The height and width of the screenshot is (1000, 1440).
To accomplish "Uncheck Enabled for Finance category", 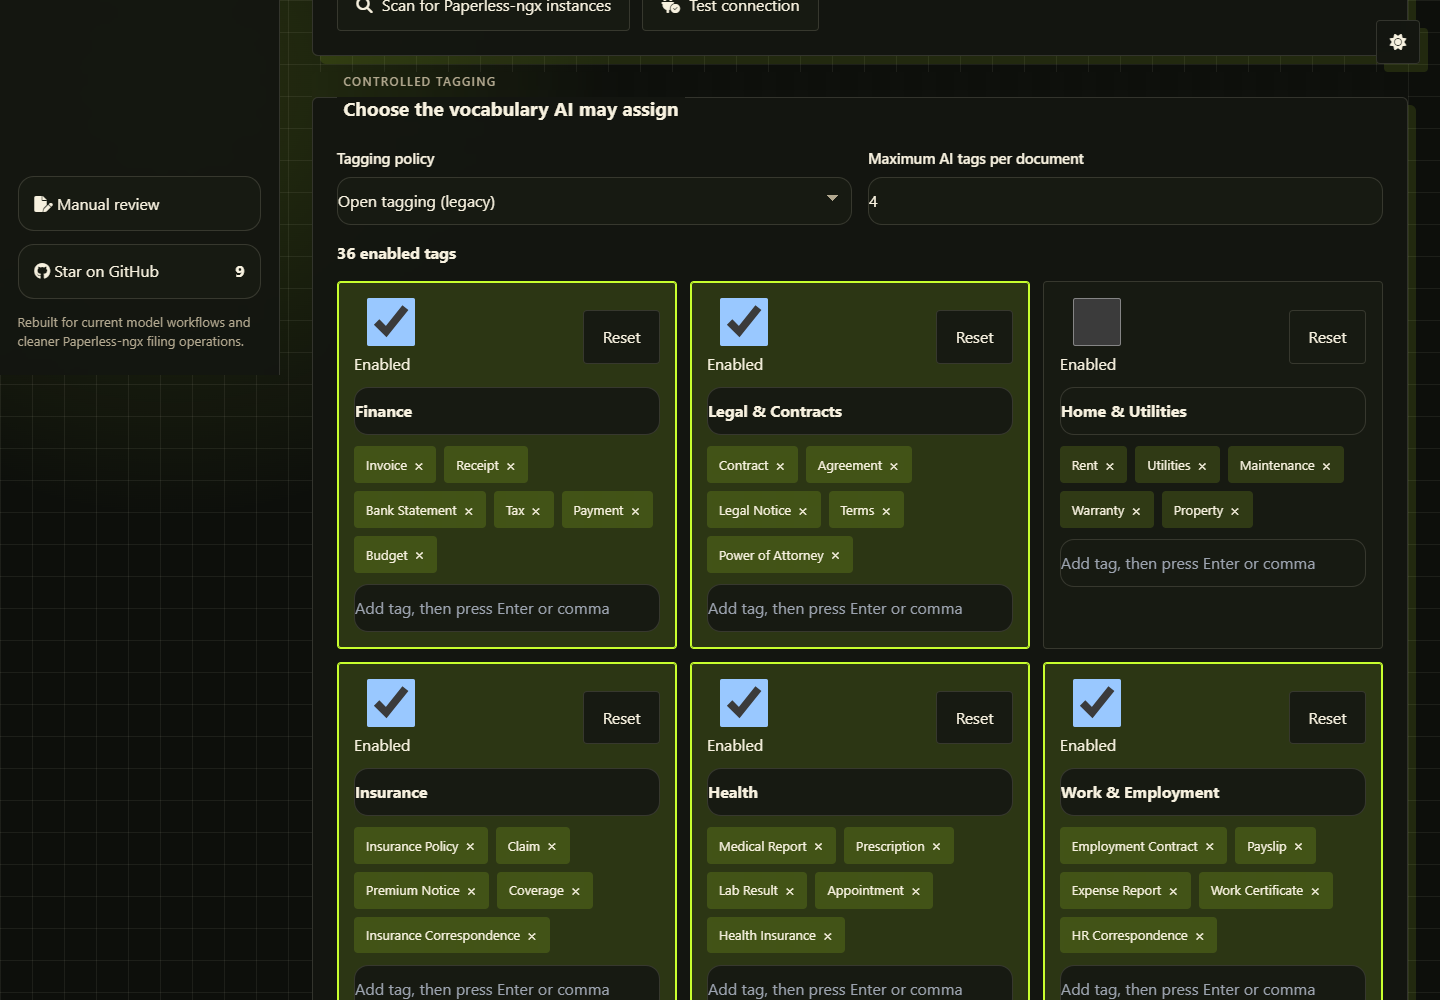I will [x=391, y=322].
